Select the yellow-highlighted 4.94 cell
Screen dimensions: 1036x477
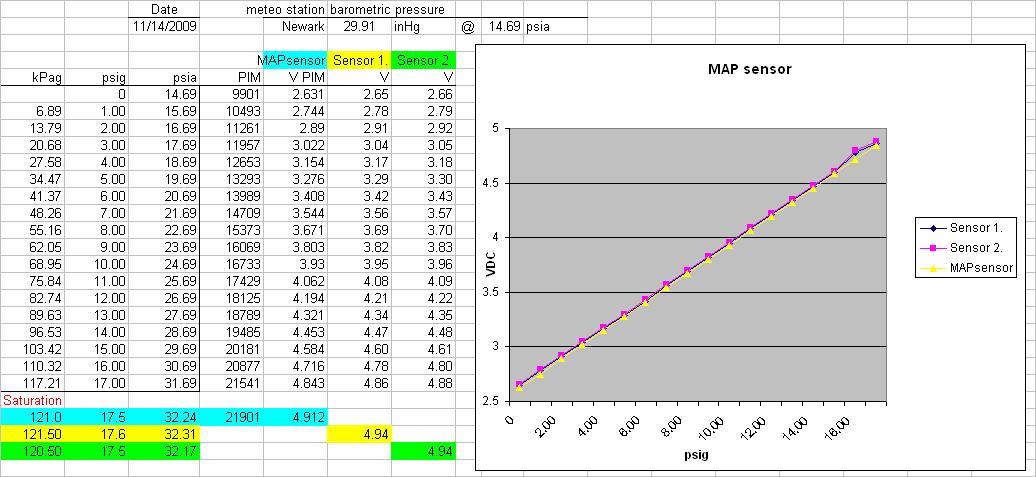(359, 434)
